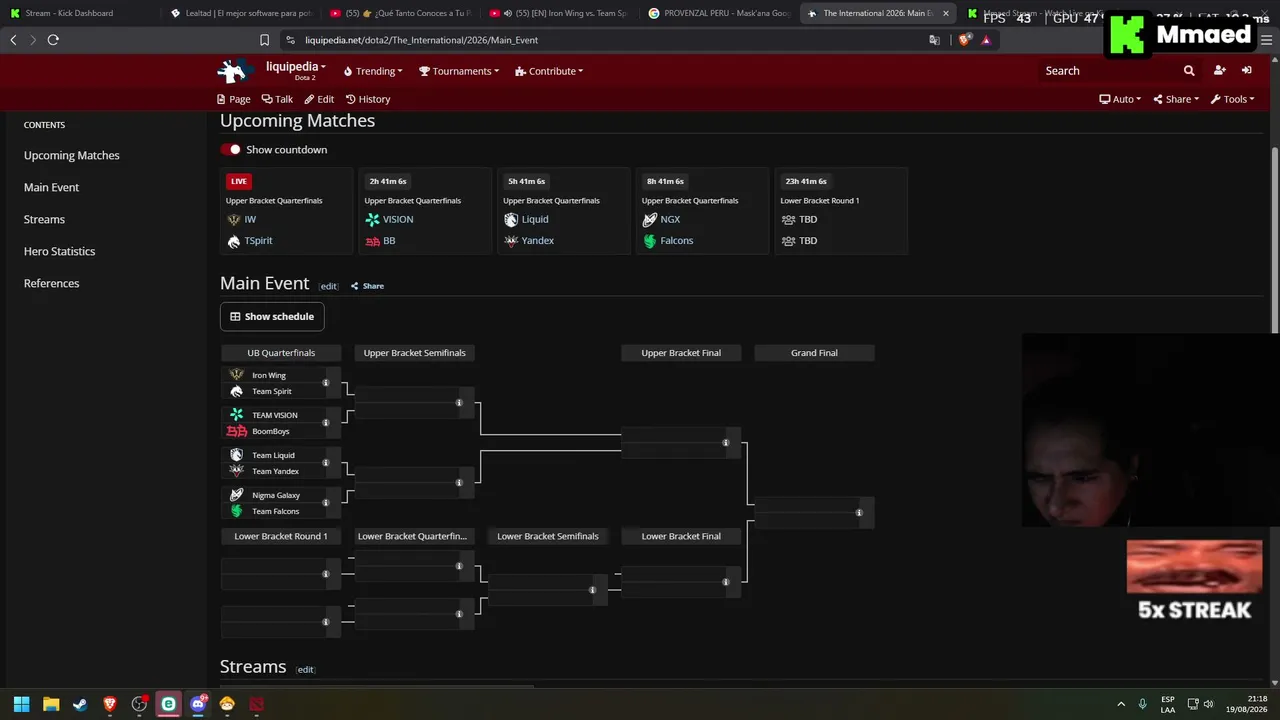
Task: Open the Share dropdown in page toolbar
Action: pyautogui.click(x=1176, y=99)
